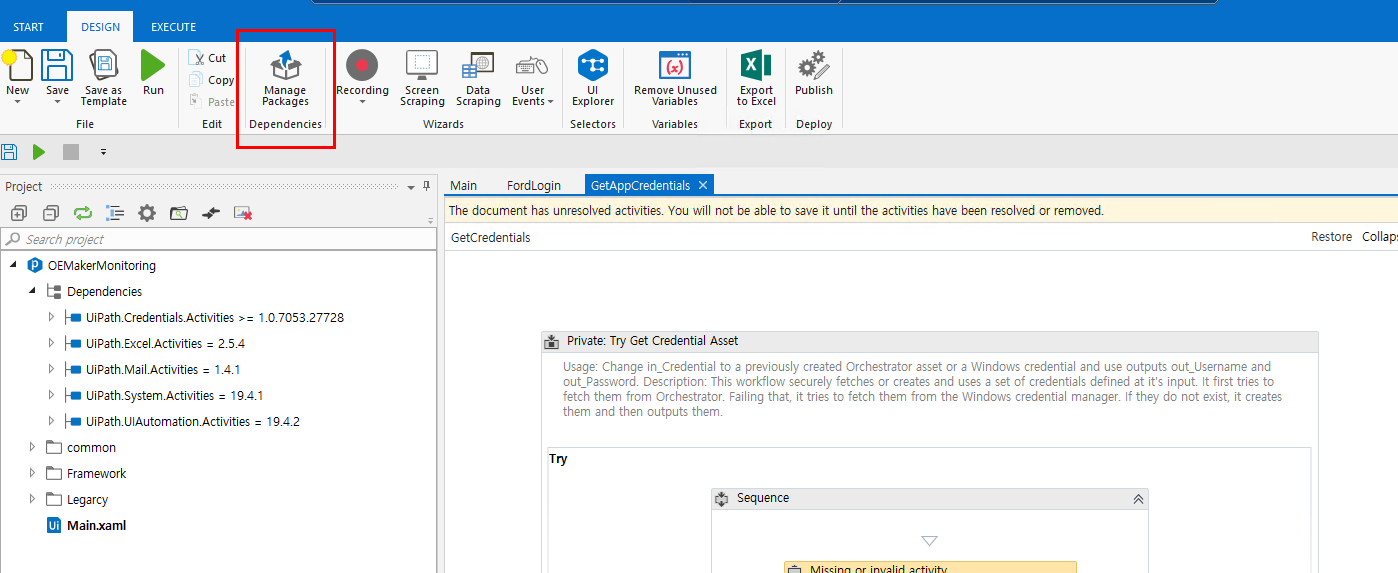1398x573 pixels.
Task: Click the opposing arrows icon in Project toolbar
Action: (x=210, y=213)
